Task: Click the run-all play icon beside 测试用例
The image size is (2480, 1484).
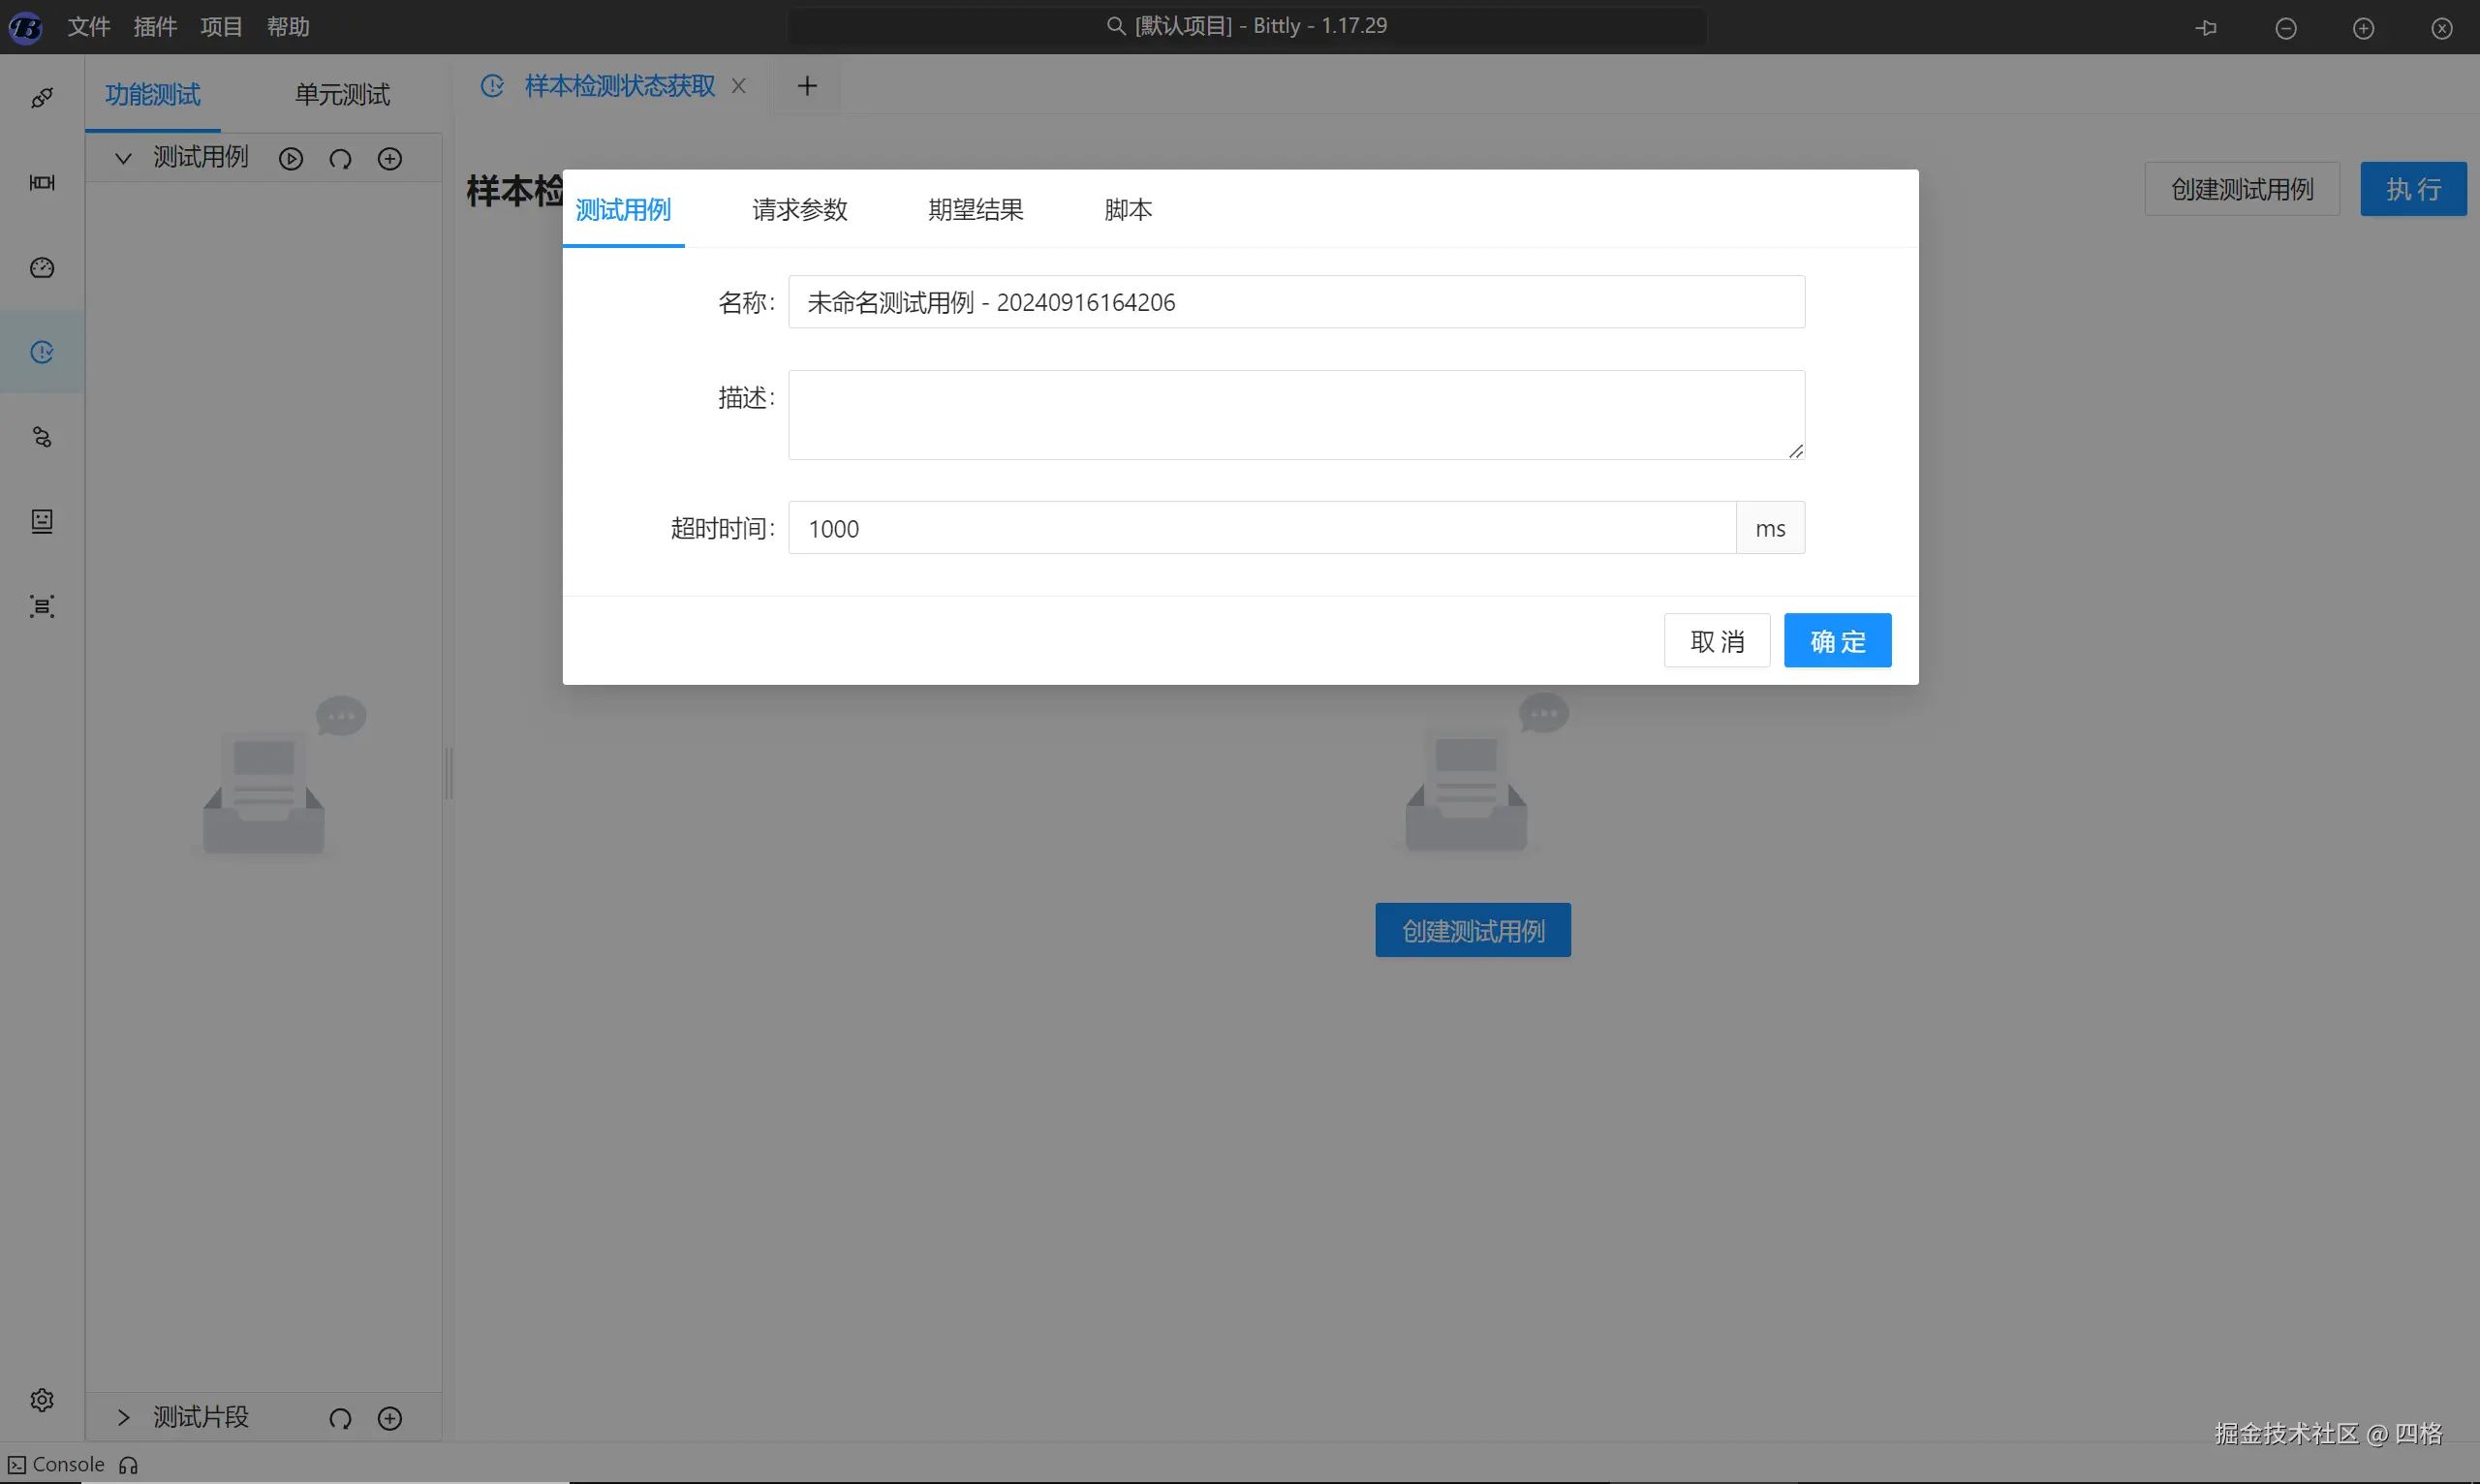Action: coord(291,159)
